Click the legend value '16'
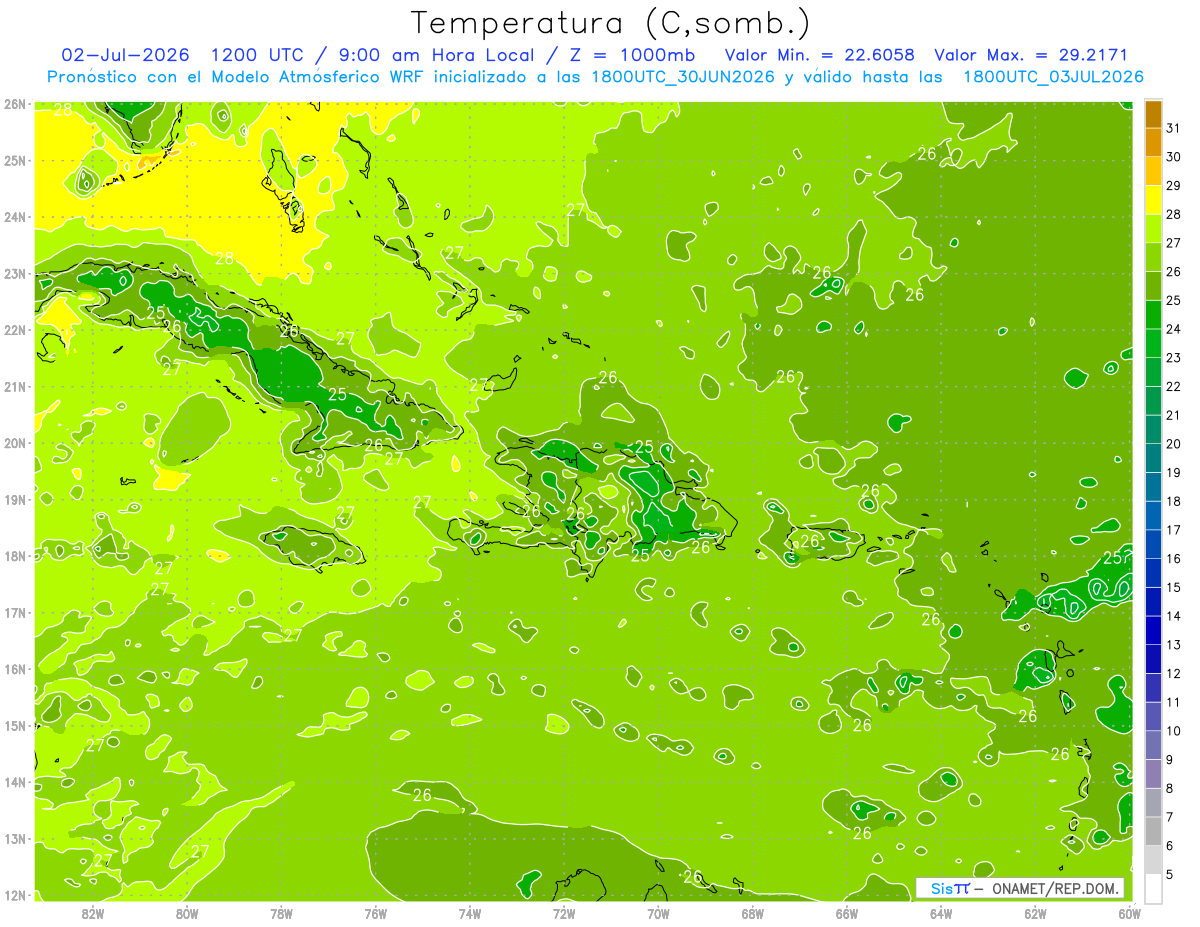 (x=1173, y=558)
